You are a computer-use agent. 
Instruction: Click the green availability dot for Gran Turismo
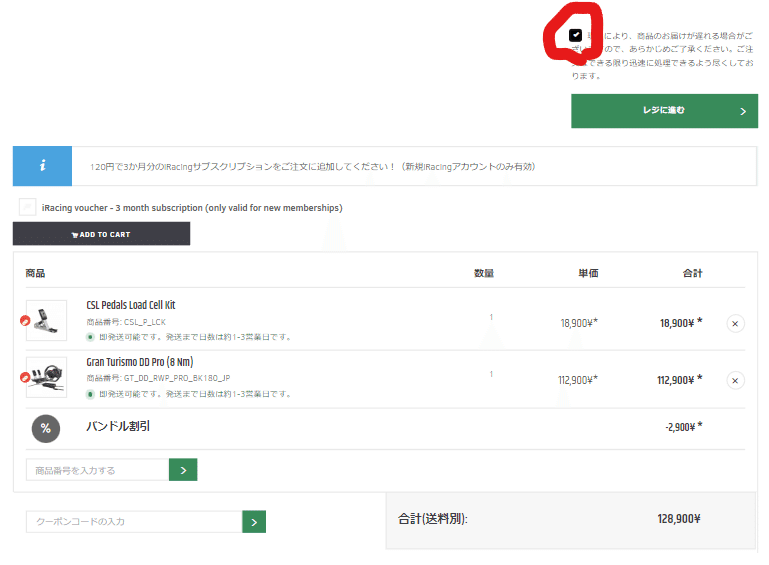(x=90, y=394)
